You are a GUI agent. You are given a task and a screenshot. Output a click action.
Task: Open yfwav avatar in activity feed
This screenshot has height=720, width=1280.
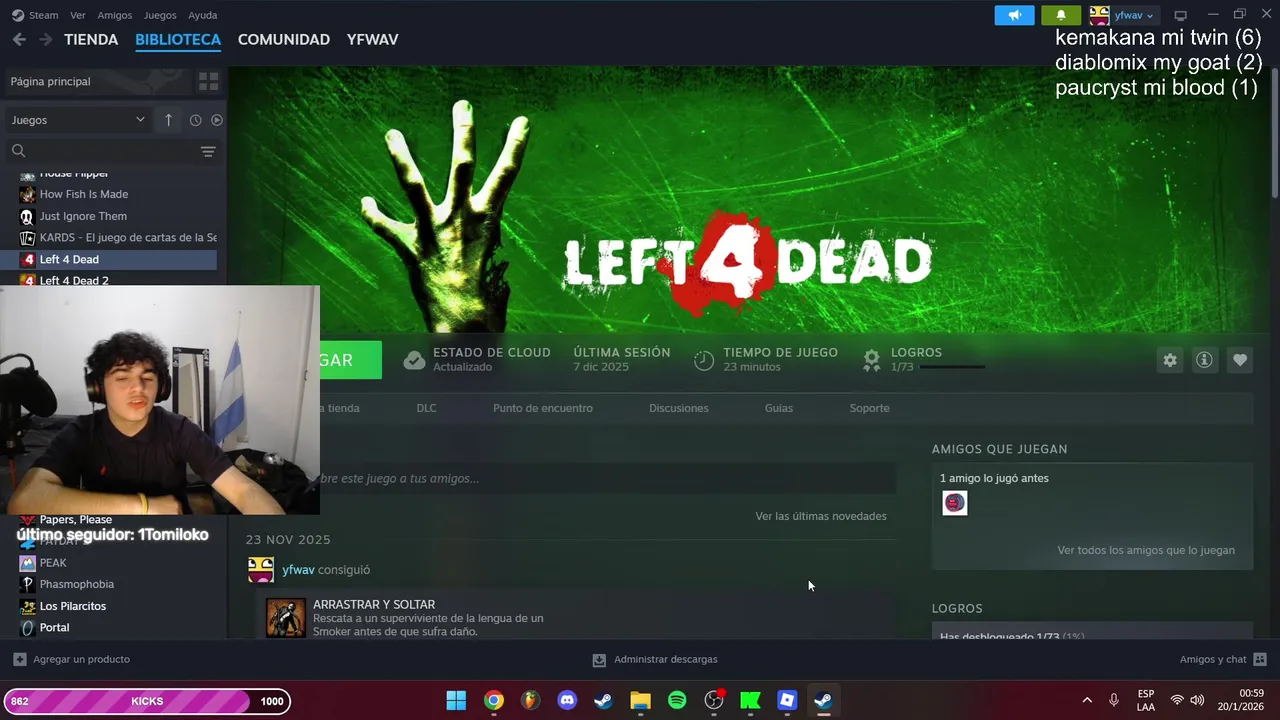(261, 570)
